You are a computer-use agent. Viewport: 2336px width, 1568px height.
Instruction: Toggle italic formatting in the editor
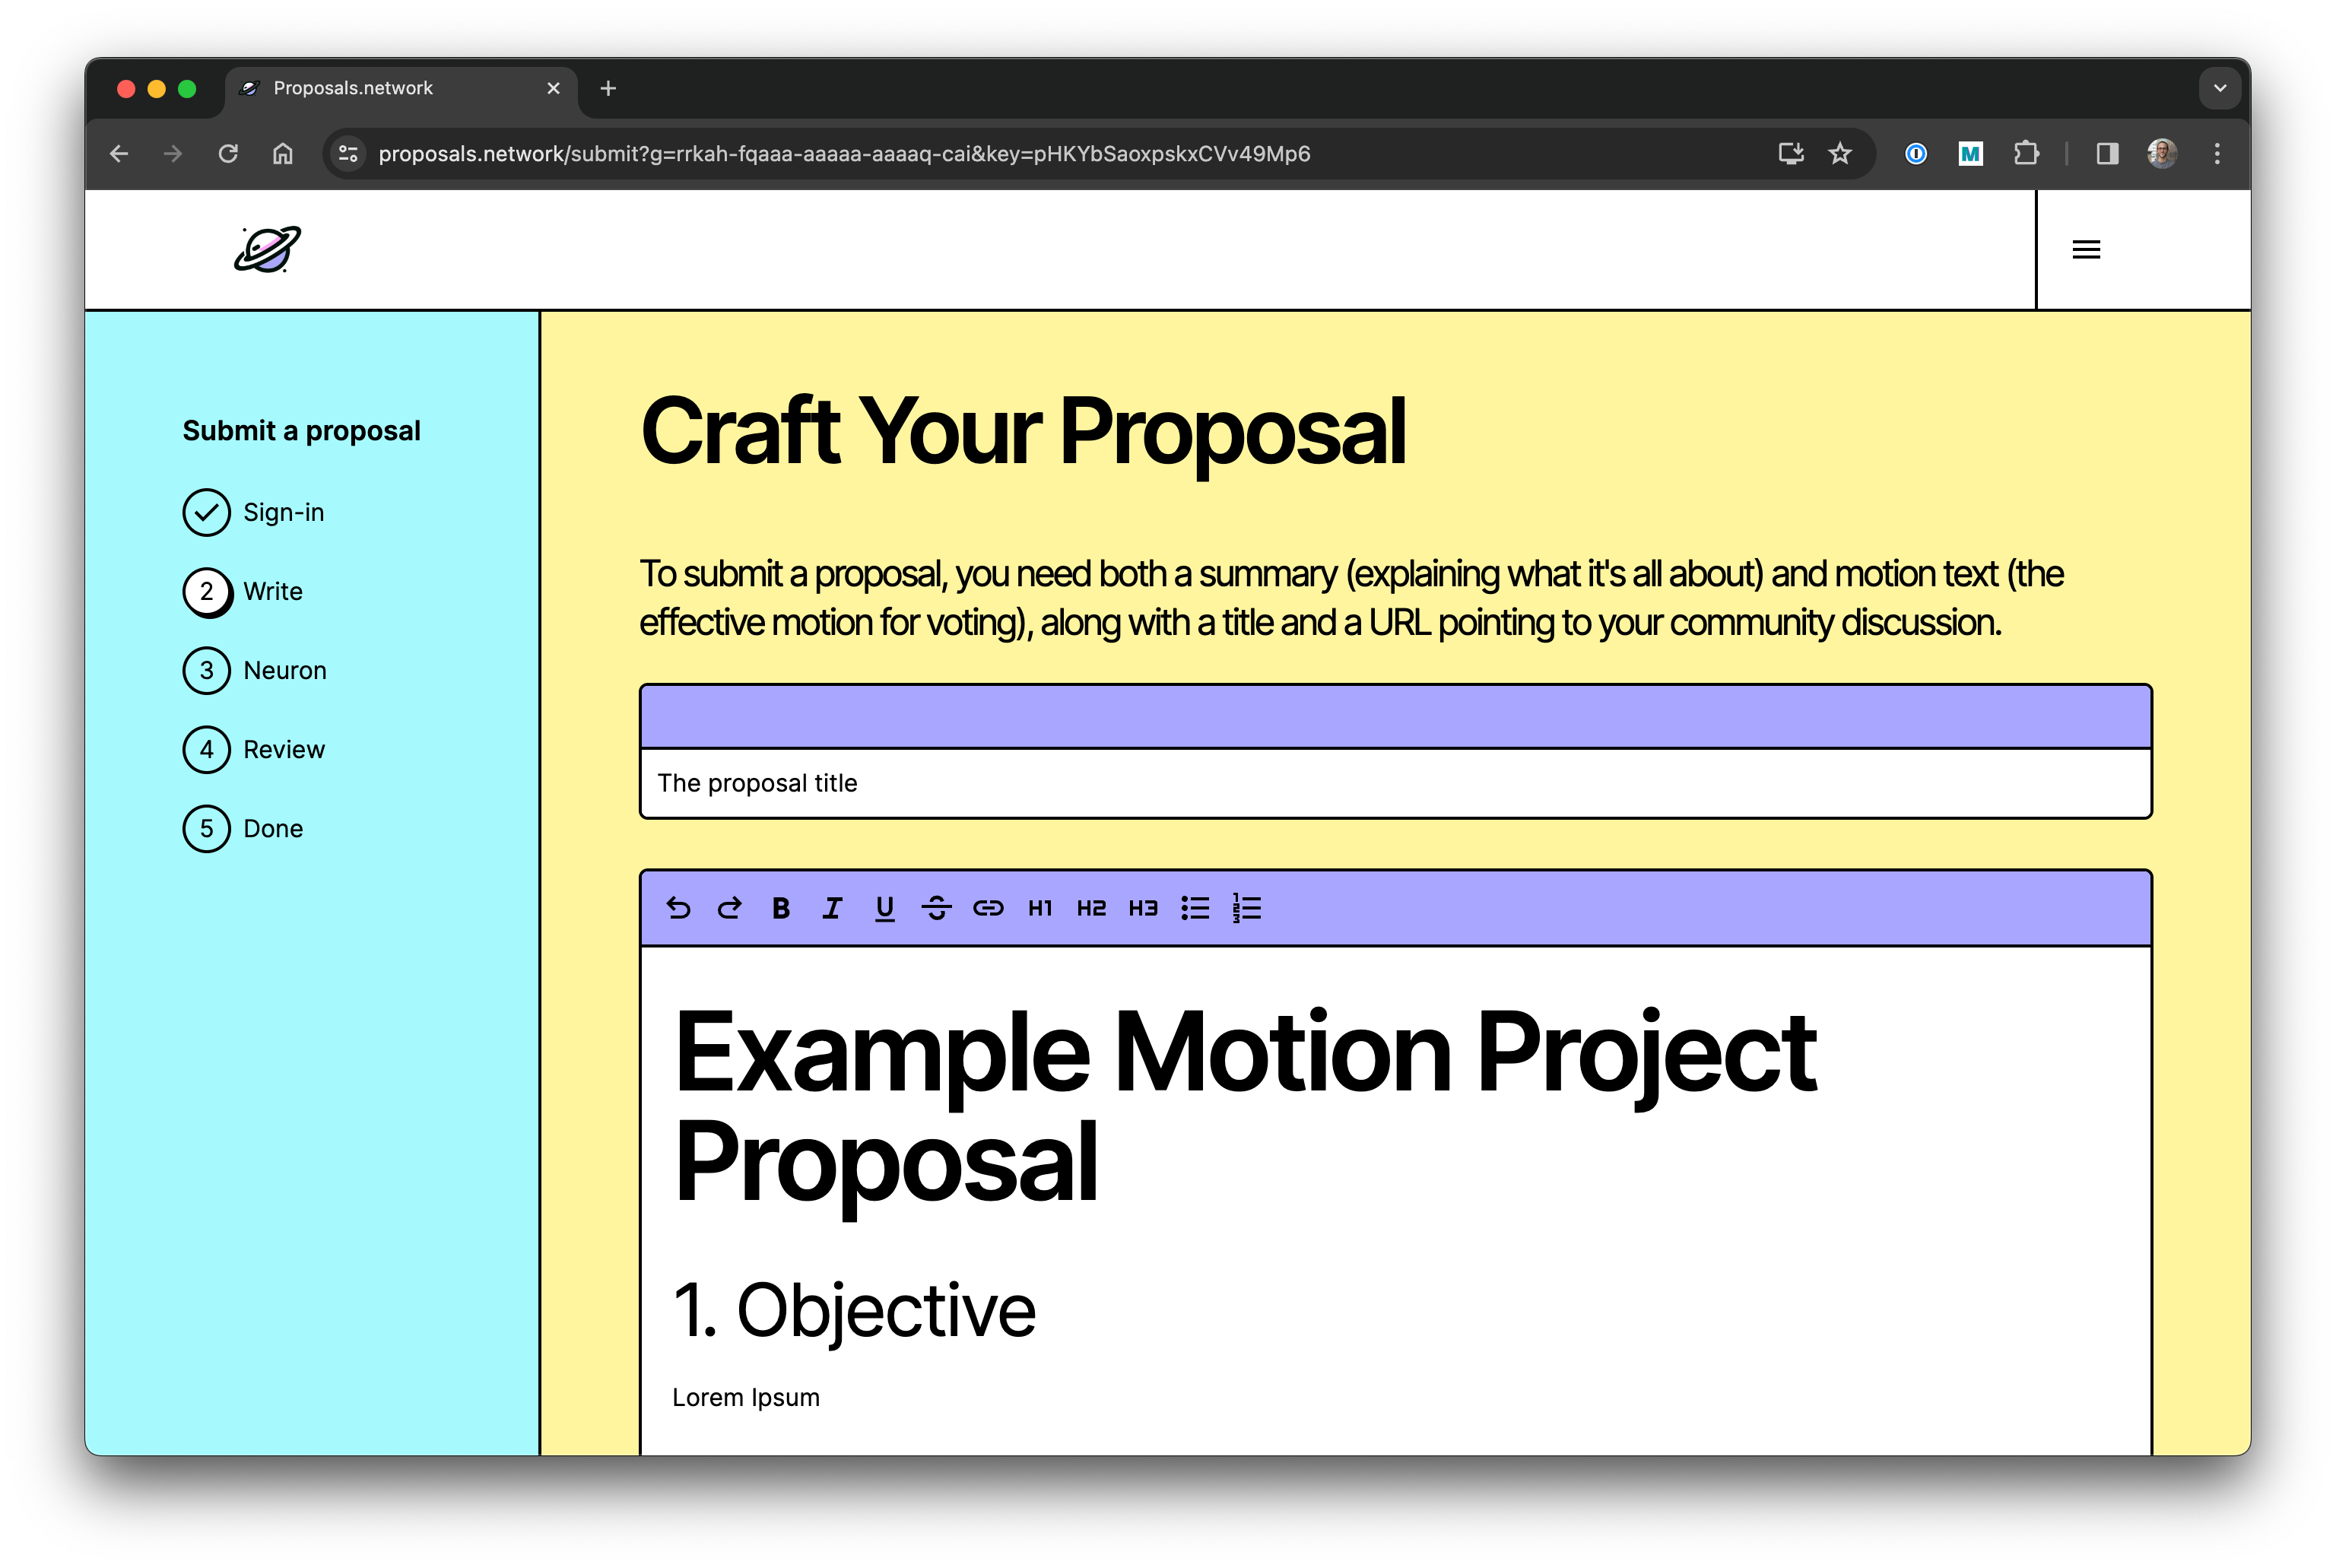[832, 908]
